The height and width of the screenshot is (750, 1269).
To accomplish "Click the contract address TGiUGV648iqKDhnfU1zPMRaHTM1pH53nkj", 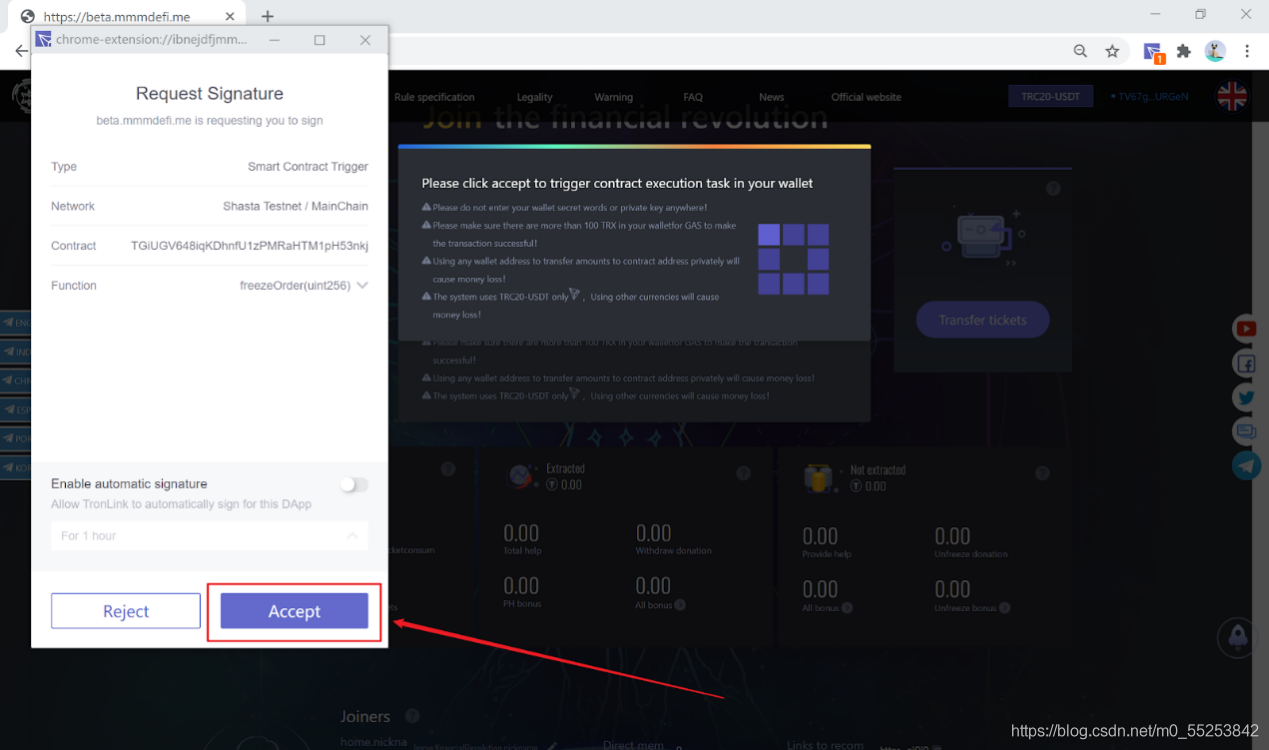I will (x=249, y=246).
